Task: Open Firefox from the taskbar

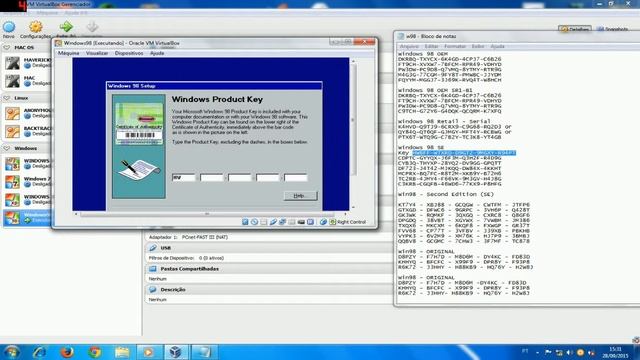Action: (67, 352)
